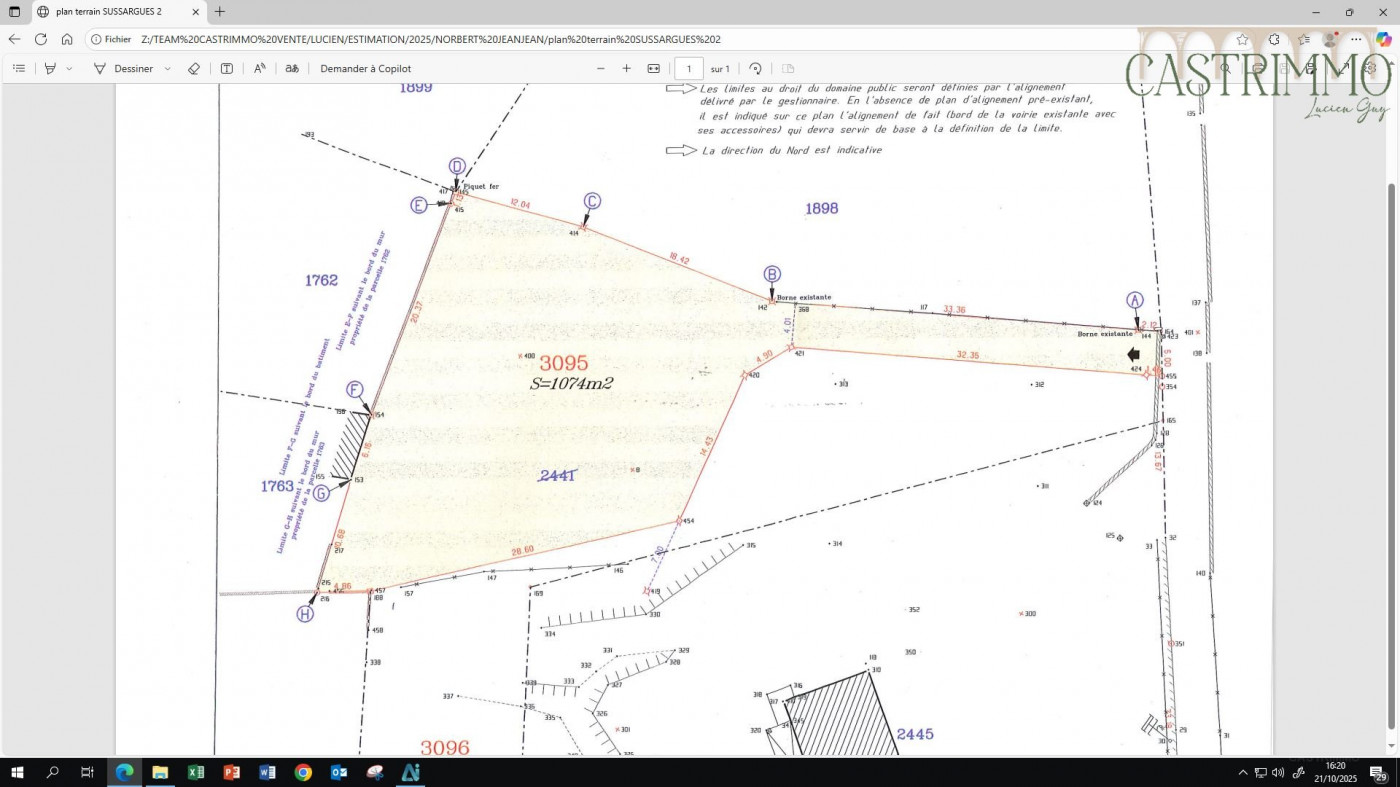Click Demander à Copilot
The image size is (1400, 787).
tap(364, 68)
